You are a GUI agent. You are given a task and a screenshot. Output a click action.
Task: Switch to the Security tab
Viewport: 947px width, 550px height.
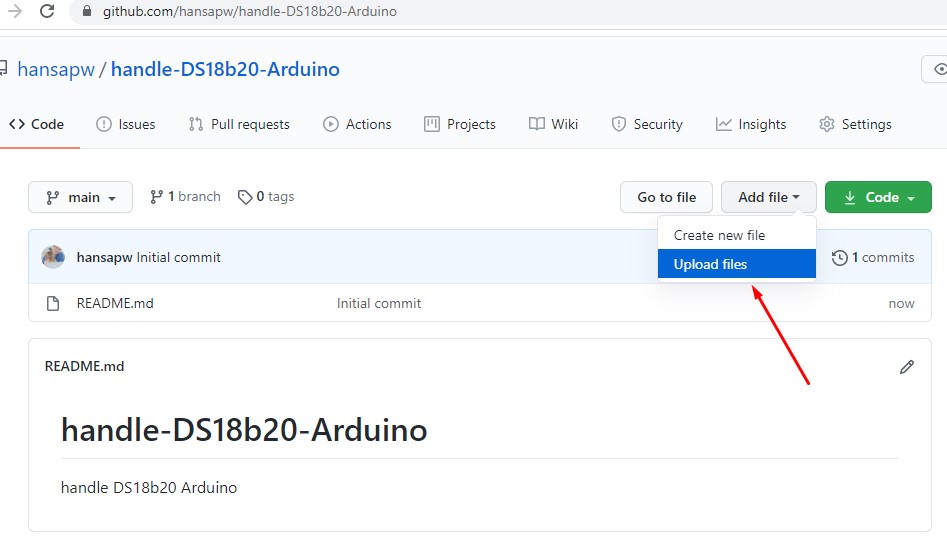(647, 124)
